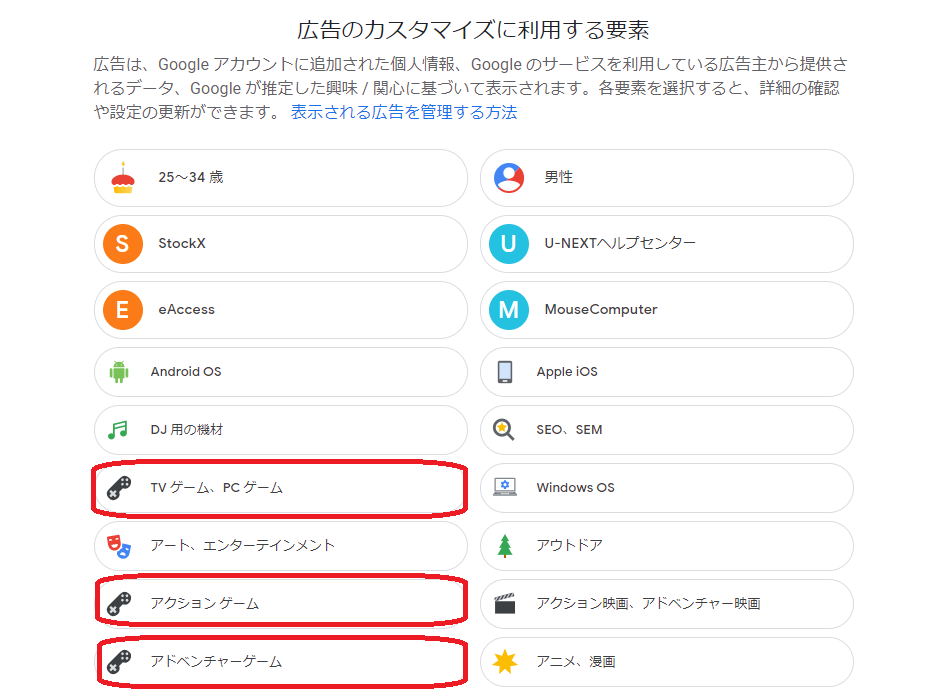Click the gamepad icon for アドベンチャーゲーム
This screenshot has width=936, height=692.
[x=119, y=662]
